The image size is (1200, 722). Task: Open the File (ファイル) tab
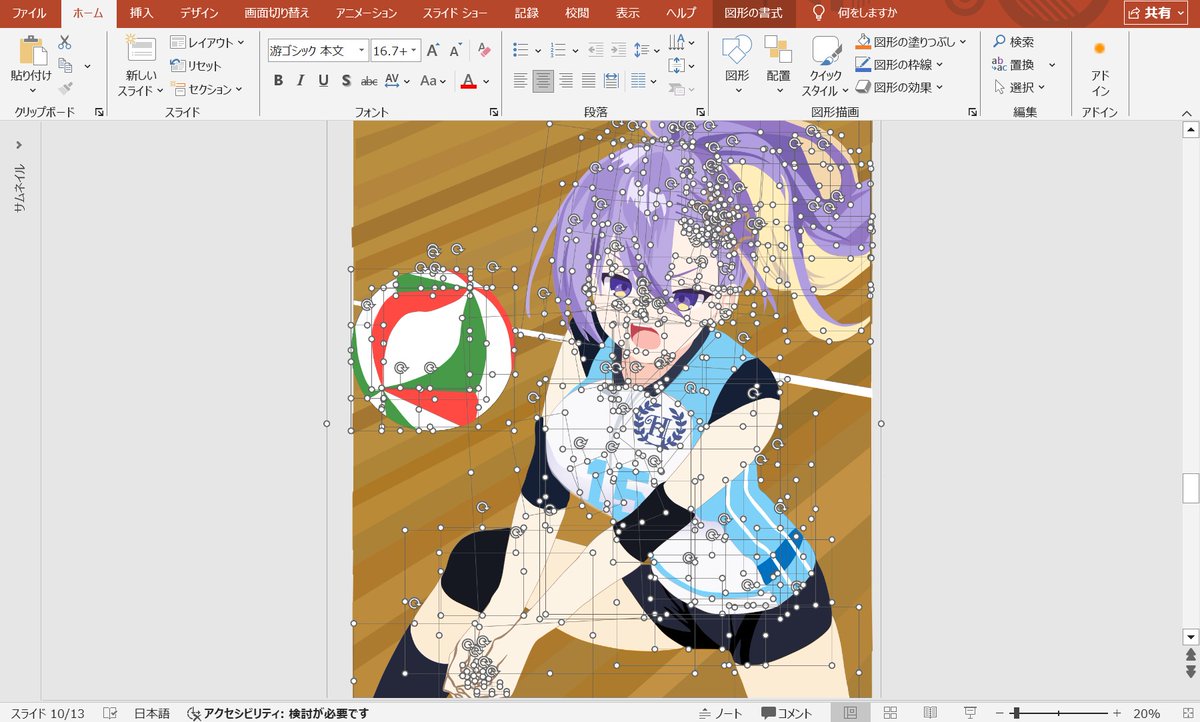point(30,13)
